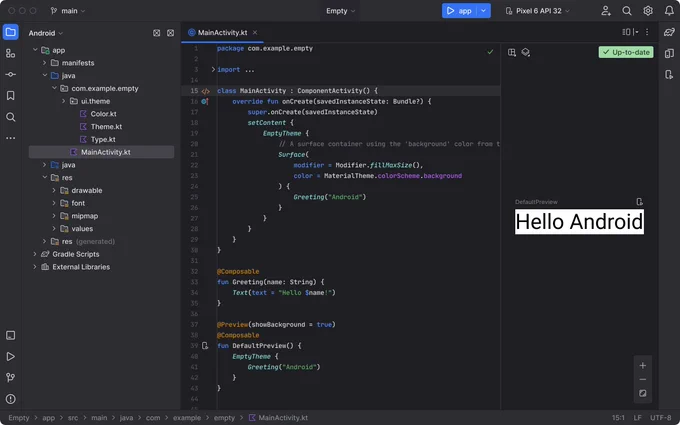Click deploy preview icon next to DefaultPreview
680x425 pixels.
(x=640, y=202)
